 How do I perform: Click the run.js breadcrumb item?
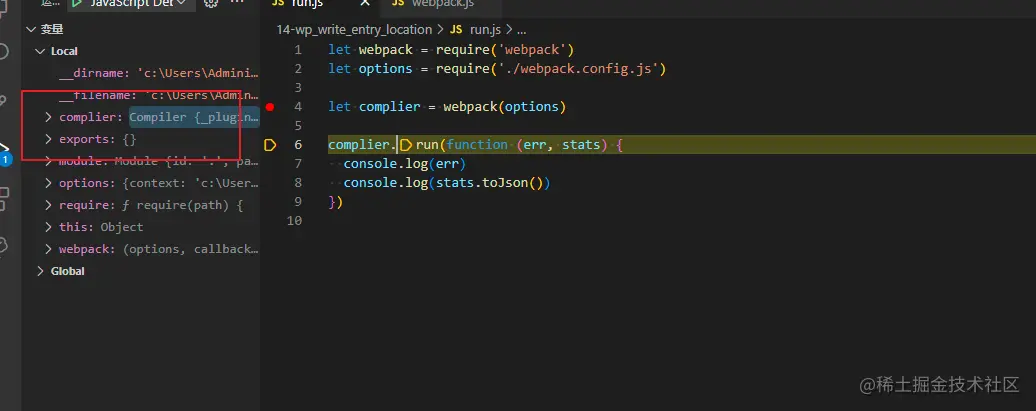click(486, 30)
